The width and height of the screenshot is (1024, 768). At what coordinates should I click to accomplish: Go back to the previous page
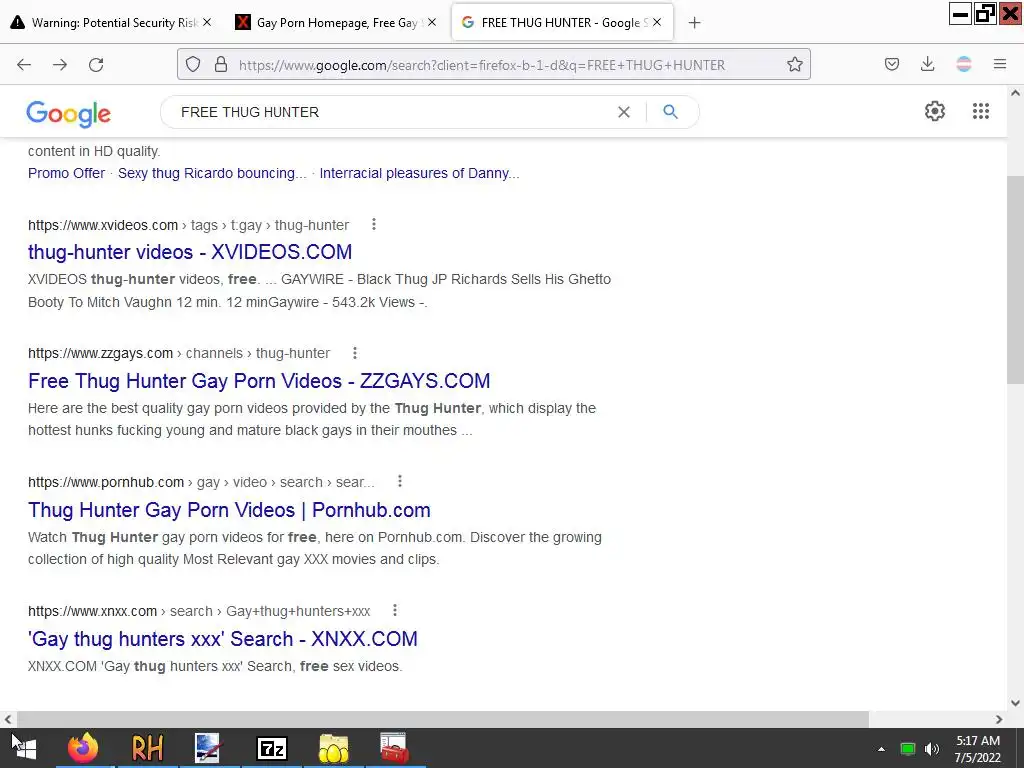pos(24,64)
